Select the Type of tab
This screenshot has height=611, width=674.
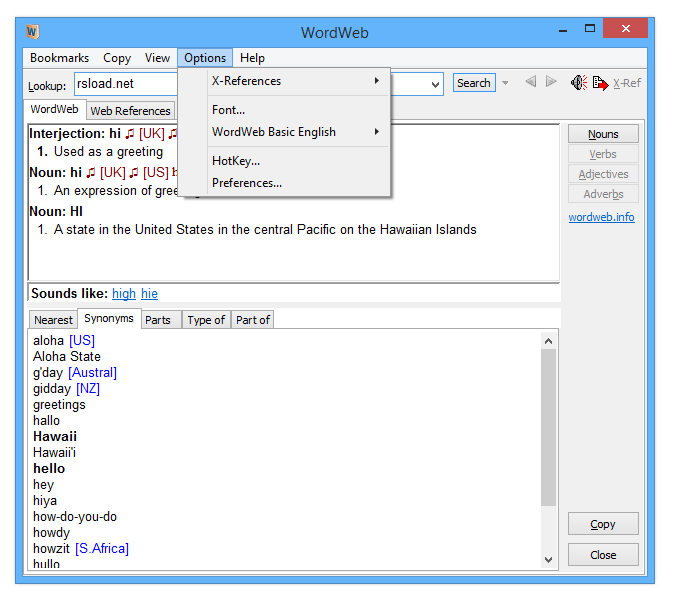[206, 320]
